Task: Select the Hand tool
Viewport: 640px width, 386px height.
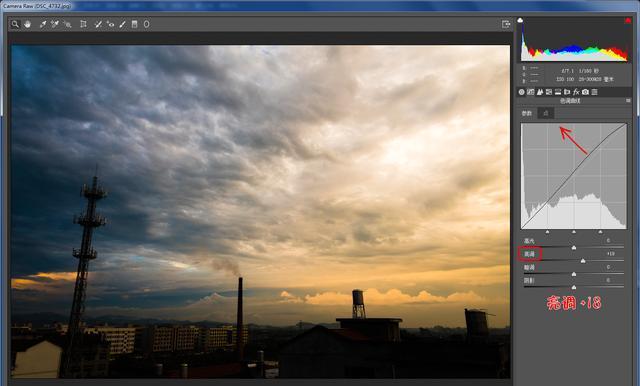Action: click(x=27, y=24)
